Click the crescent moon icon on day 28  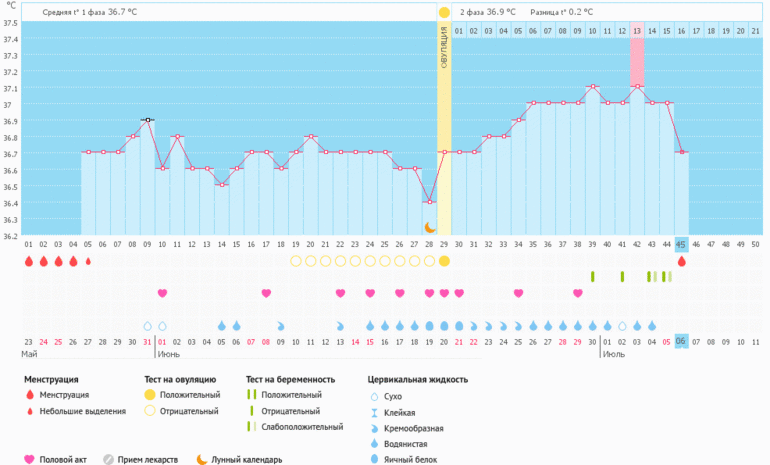pyautogui.click(x=429, y=228)
